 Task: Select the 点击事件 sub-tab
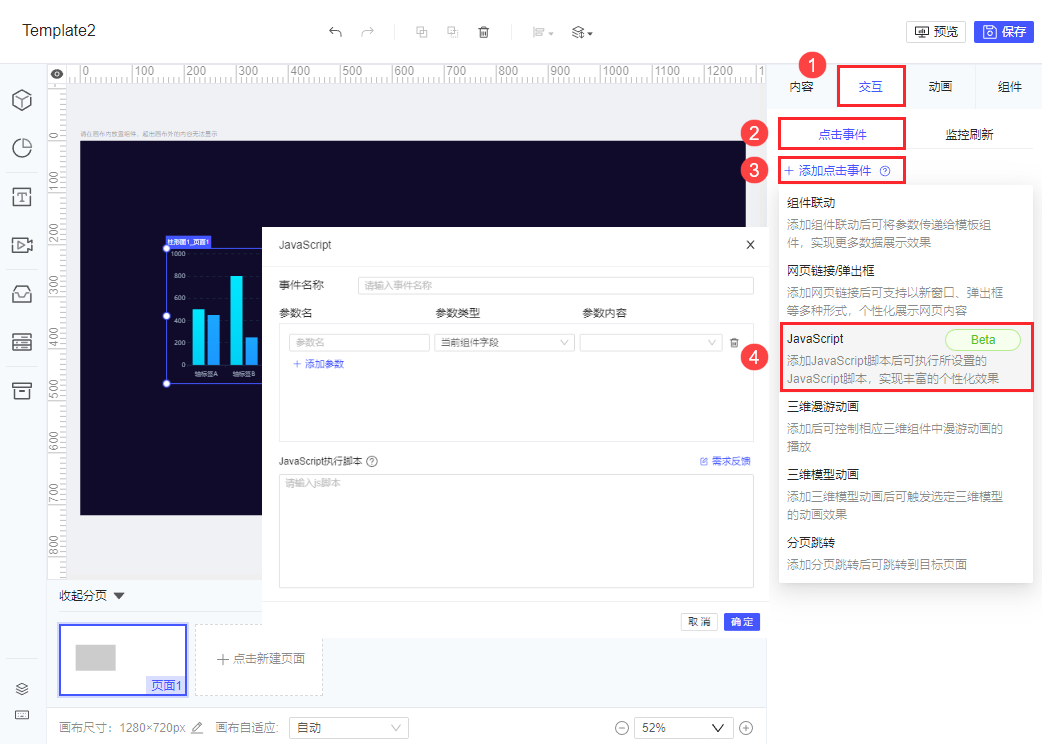pos(842,134)
